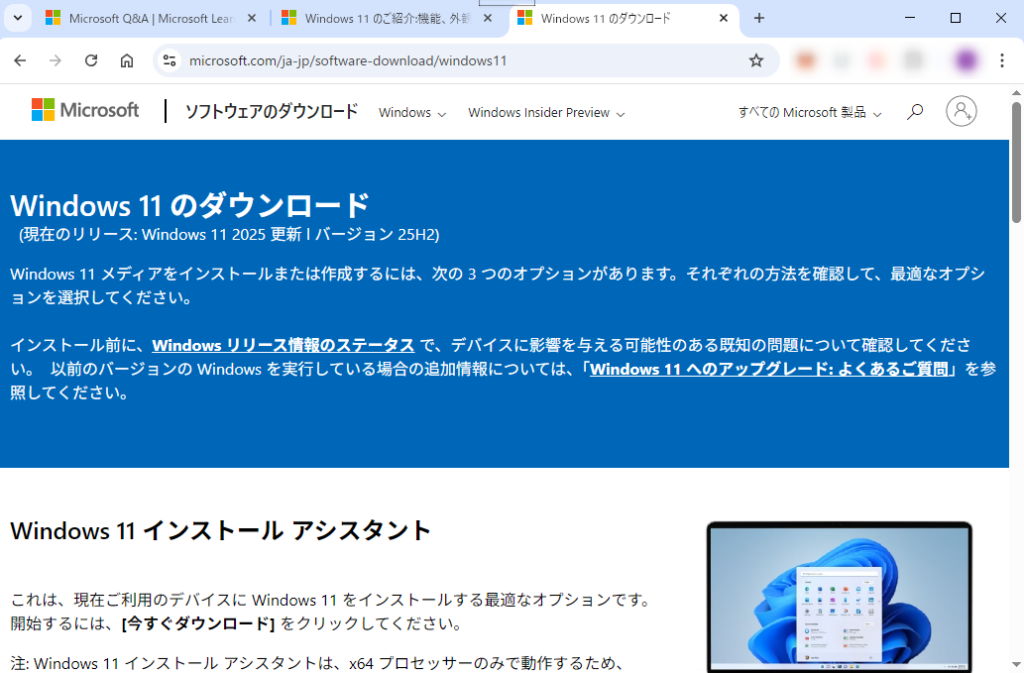Viewport: 1024px width, 673px height.
Task: Click the Microsoft logo
Action: [85, 110]
